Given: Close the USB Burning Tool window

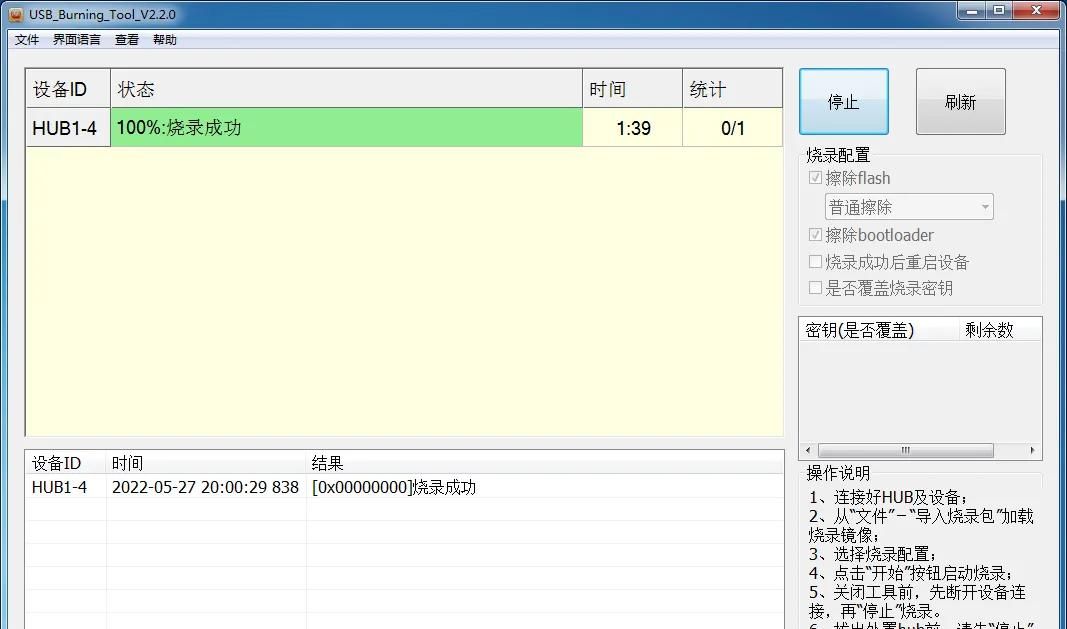Looking at the screenshot, I should click(1037, 10).
